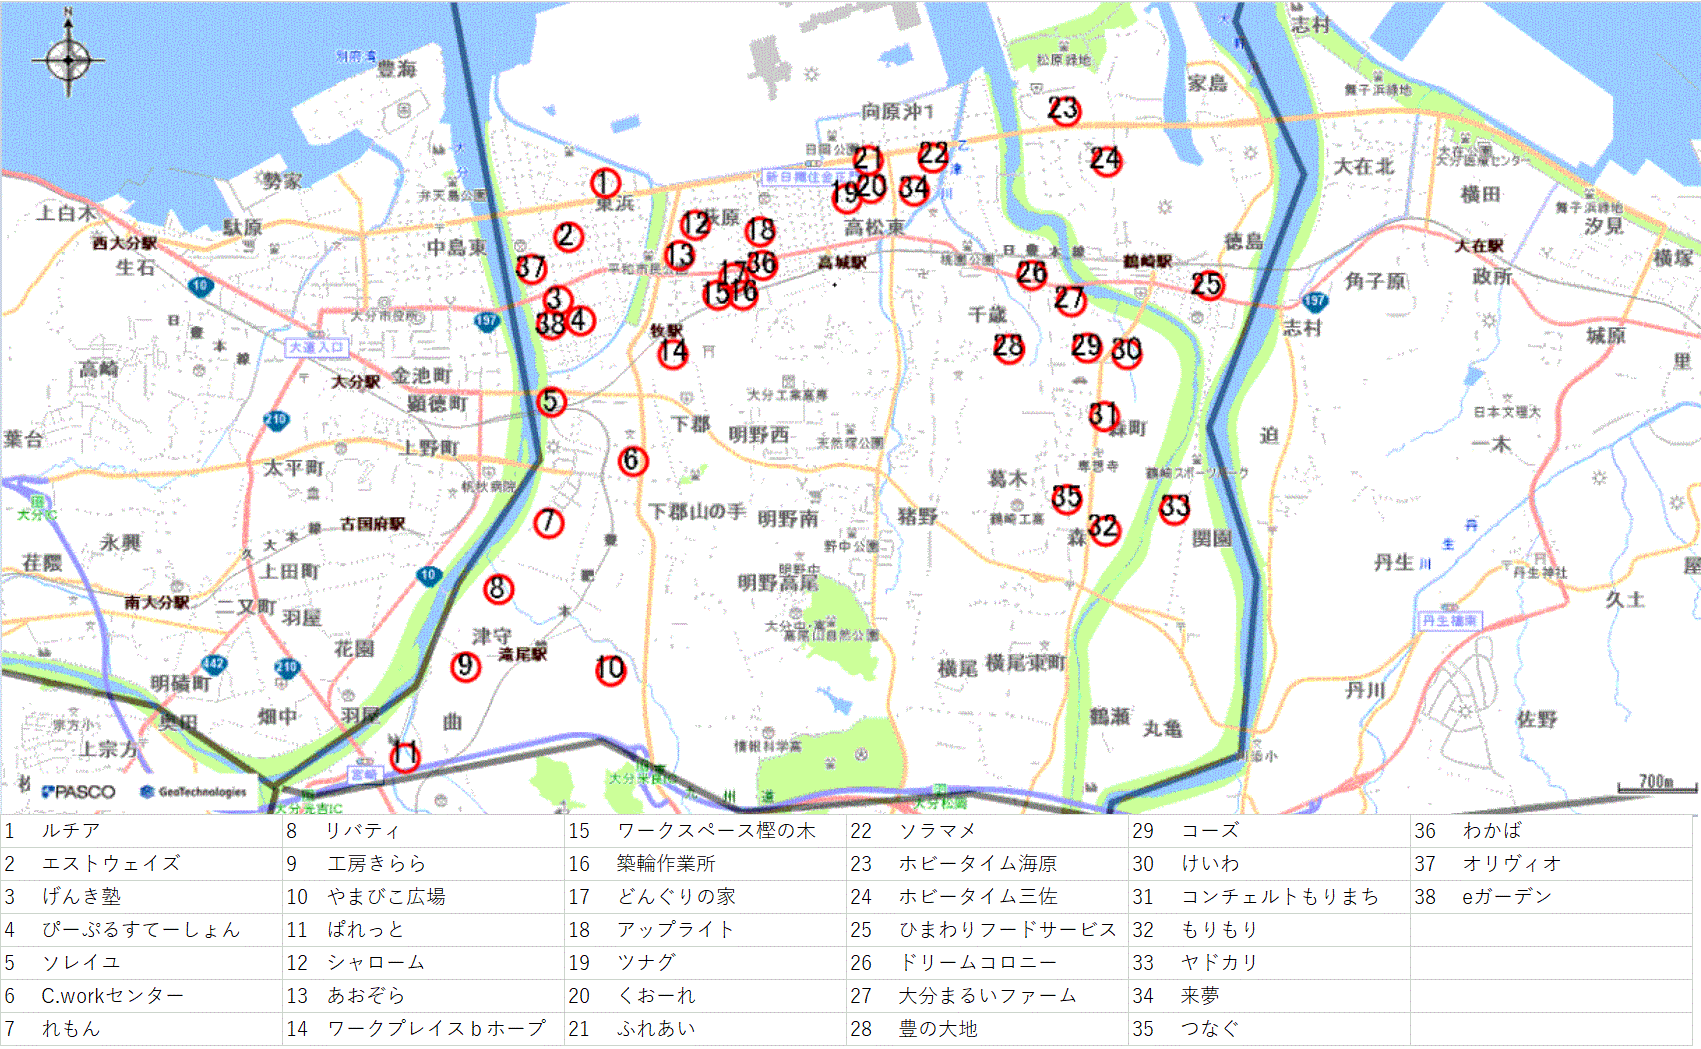Image resolution: width=1701 pixels, height=1049 pixels.
Task: Select map marker 27 on the map
Action: (1070, 299)
